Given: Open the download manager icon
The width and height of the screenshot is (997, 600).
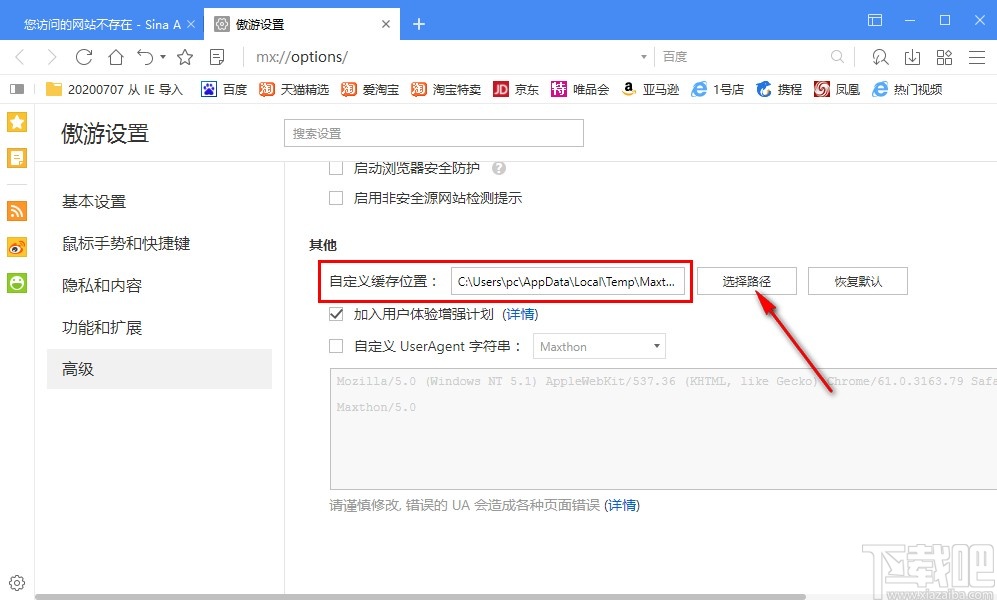Looking at the screenshot, I should tap(912, 57).
